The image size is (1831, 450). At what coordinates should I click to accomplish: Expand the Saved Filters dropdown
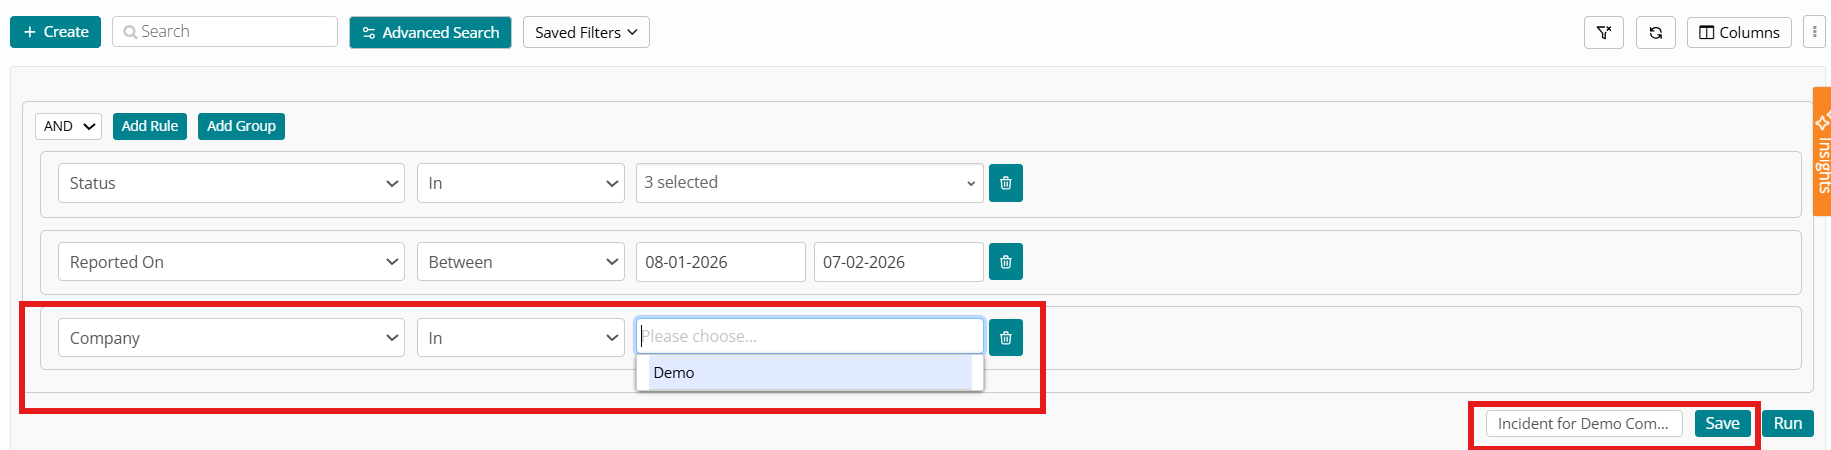point(586,33)
